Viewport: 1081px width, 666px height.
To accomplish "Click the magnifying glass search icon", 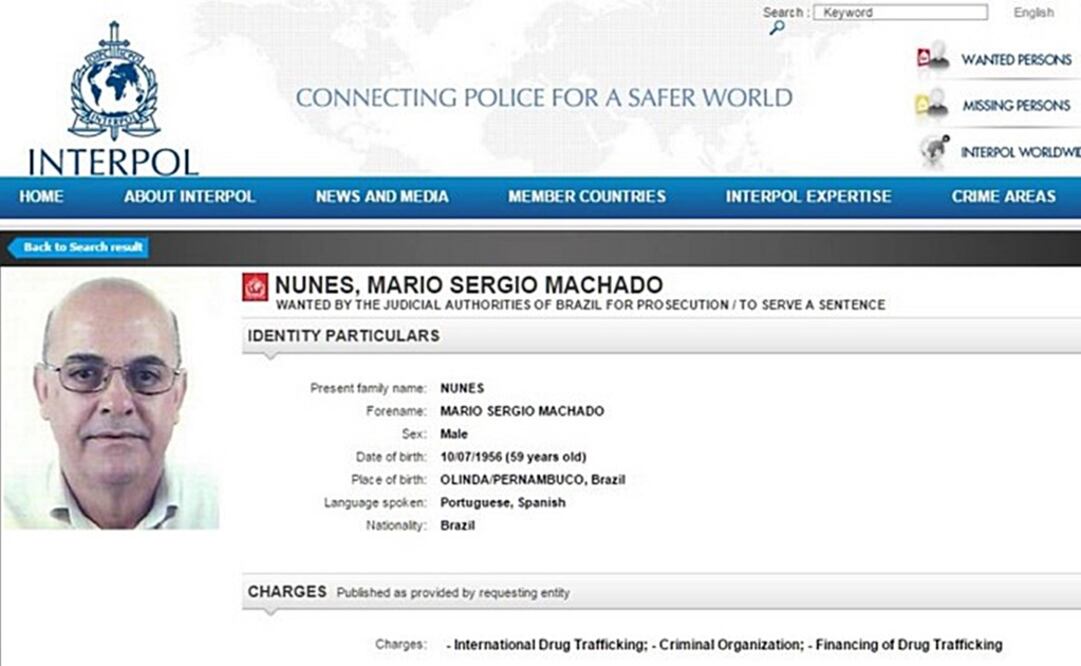I will (x=777, y=28).
